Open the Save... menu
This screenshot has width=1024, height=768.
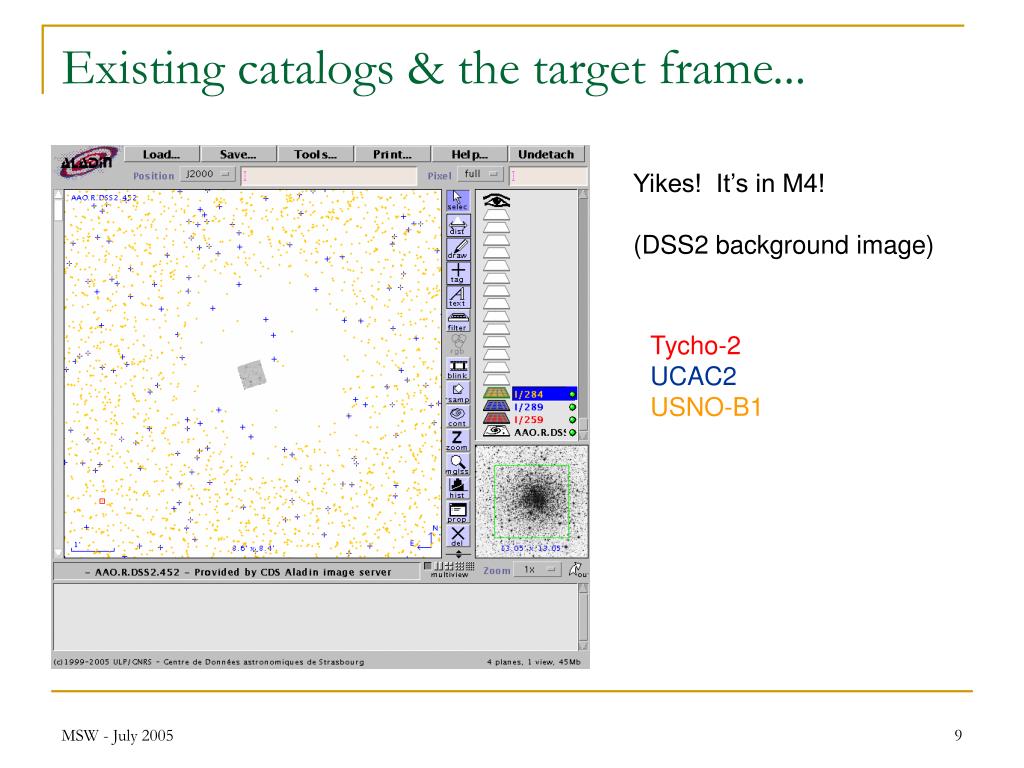click(238, 154)
